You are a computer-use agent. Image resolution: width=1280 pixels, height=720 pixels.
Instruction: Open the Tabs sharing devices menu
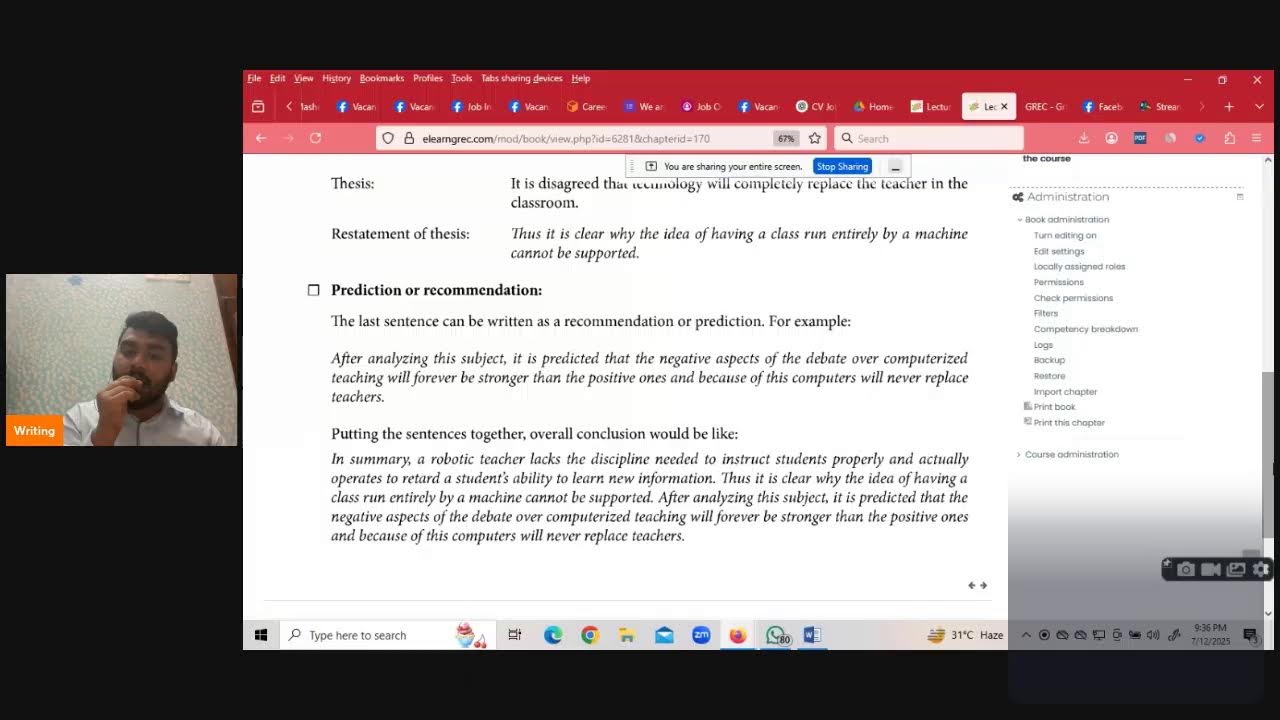[x=522, y=78]
